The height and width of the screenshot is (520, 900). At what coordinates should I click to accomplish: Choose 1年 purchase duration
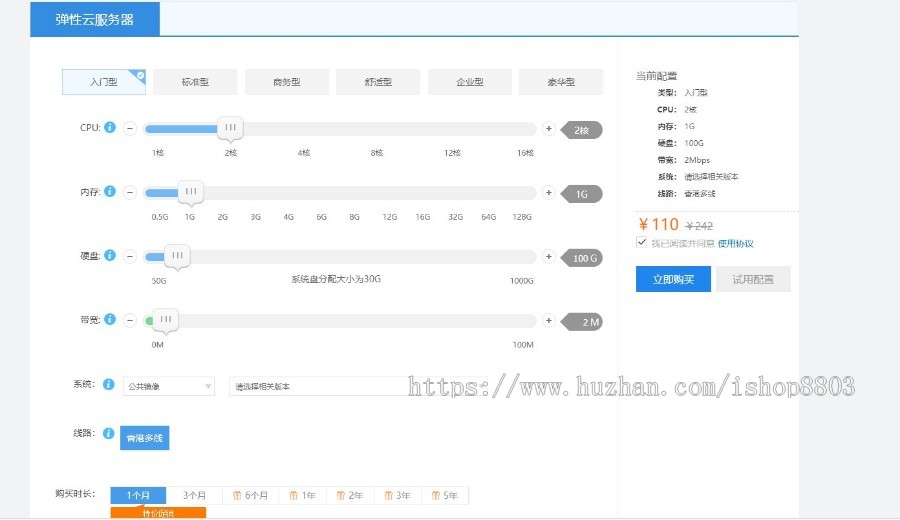pyautogui.click(x=302, y=495)
